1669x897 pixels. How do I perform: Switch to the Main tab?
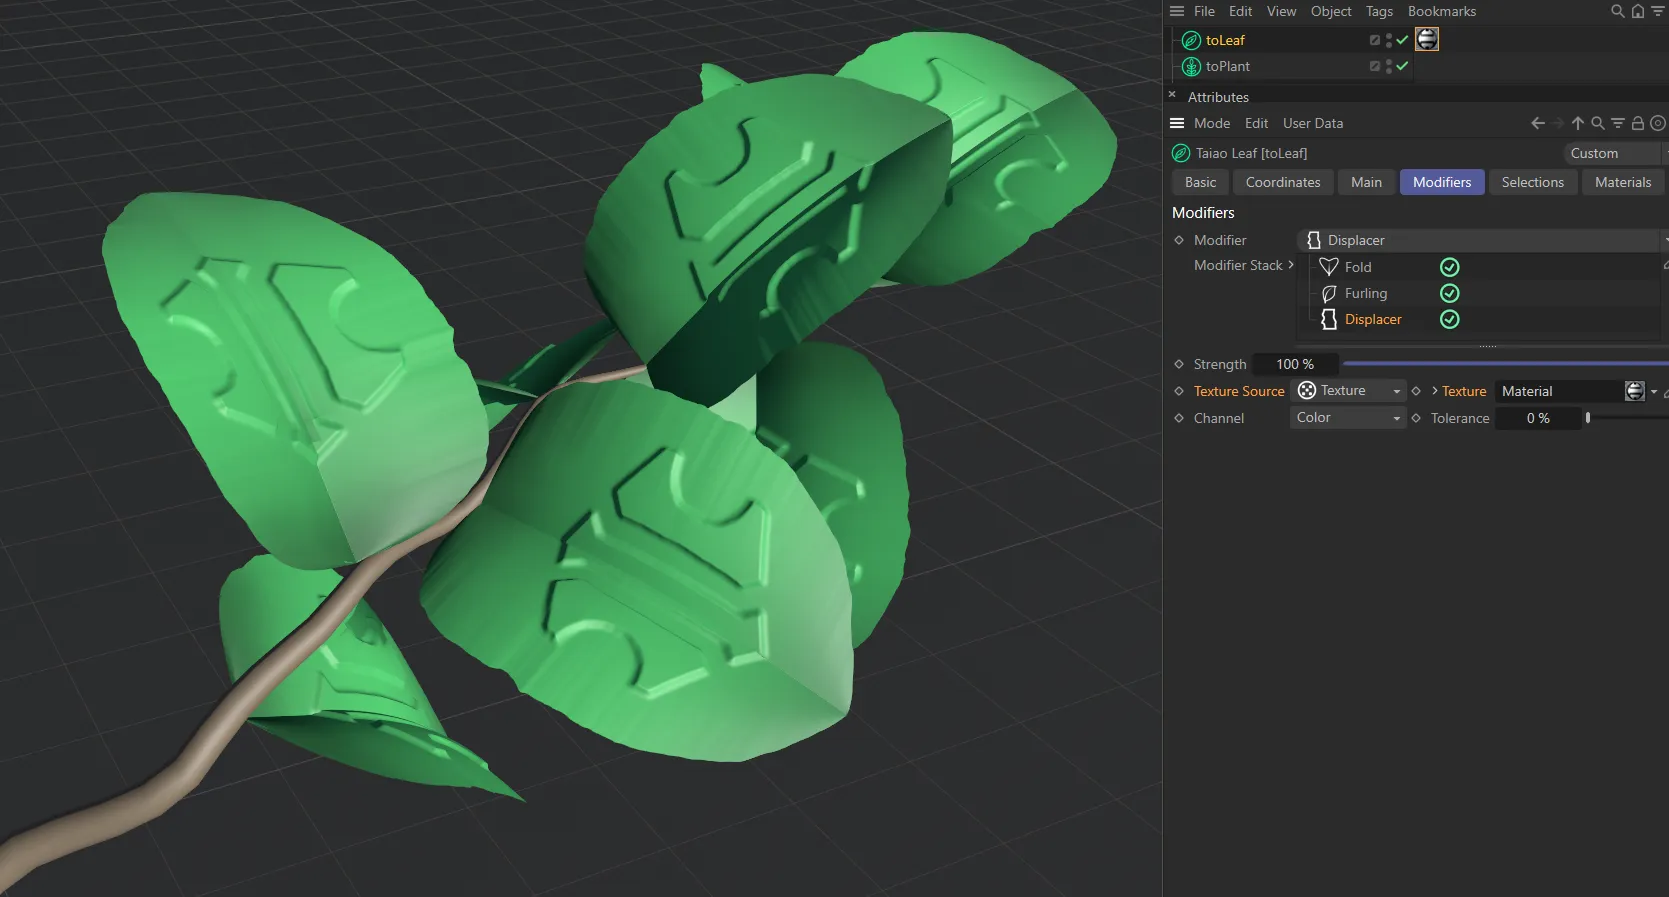[x=1366, y=182]
